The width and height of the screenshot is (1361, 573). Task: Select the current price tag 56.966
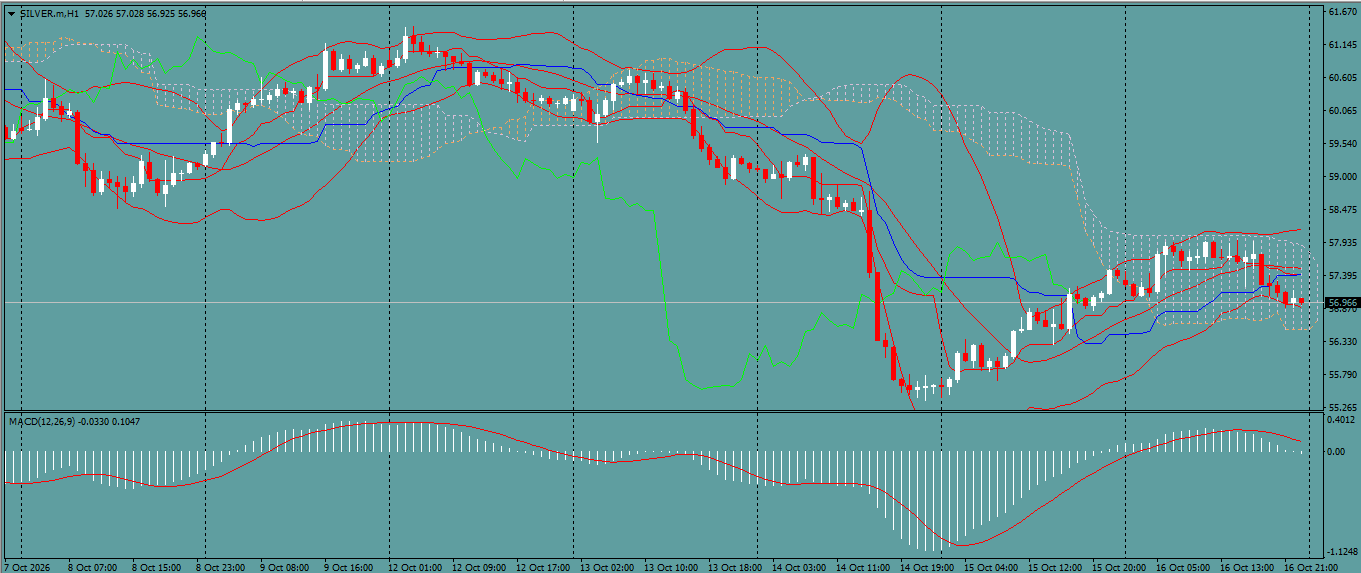1342,302
